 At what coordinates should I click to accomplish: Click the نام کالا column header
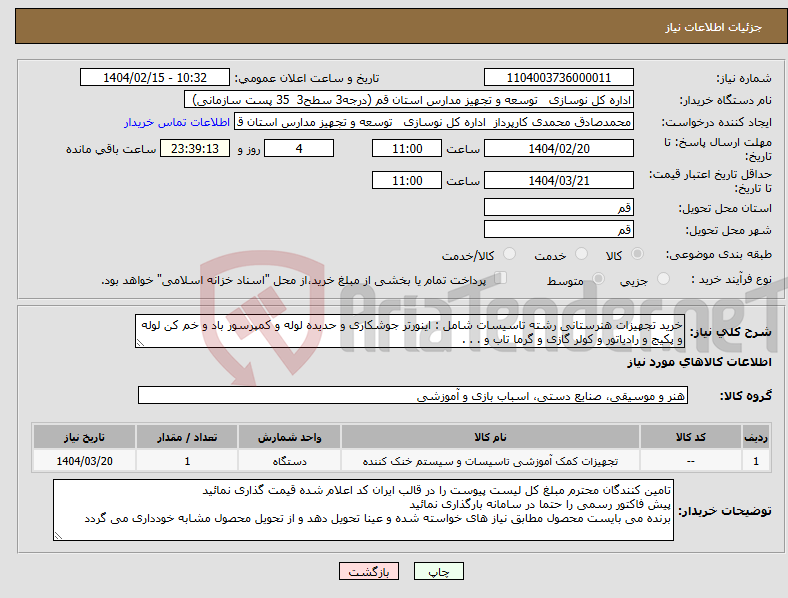pyautogui.click(x=490, y=437)
